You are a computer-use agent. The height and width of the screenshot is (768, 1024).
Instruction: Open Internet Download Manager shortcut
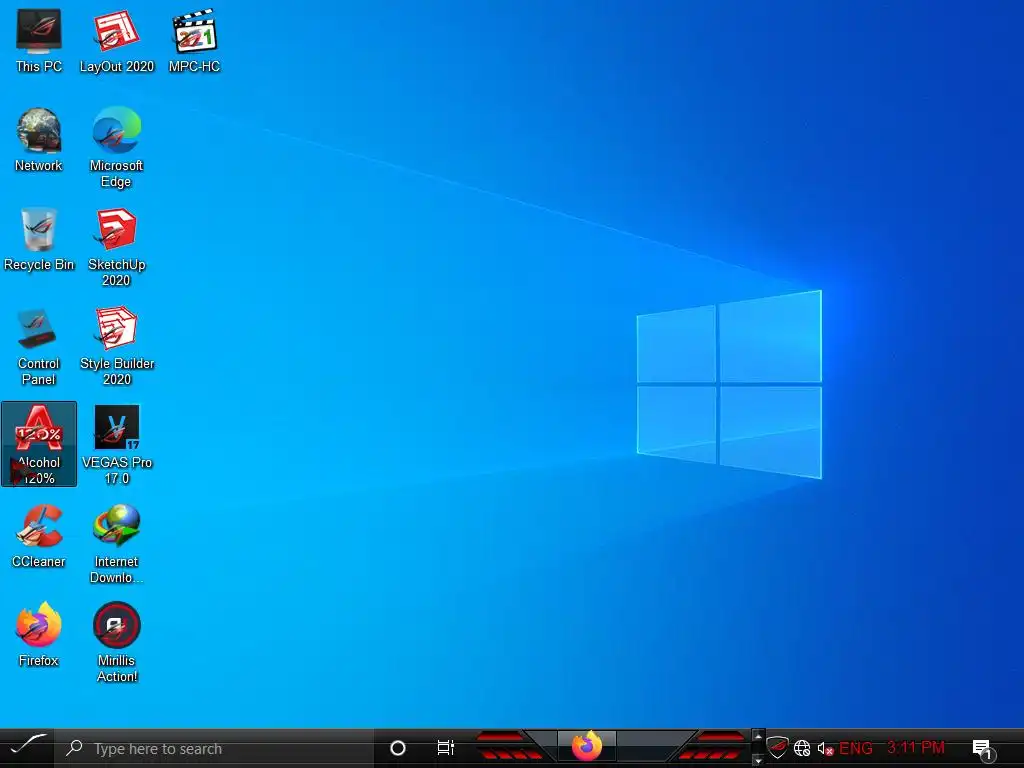pyautogui.click(x=116, y=545)
